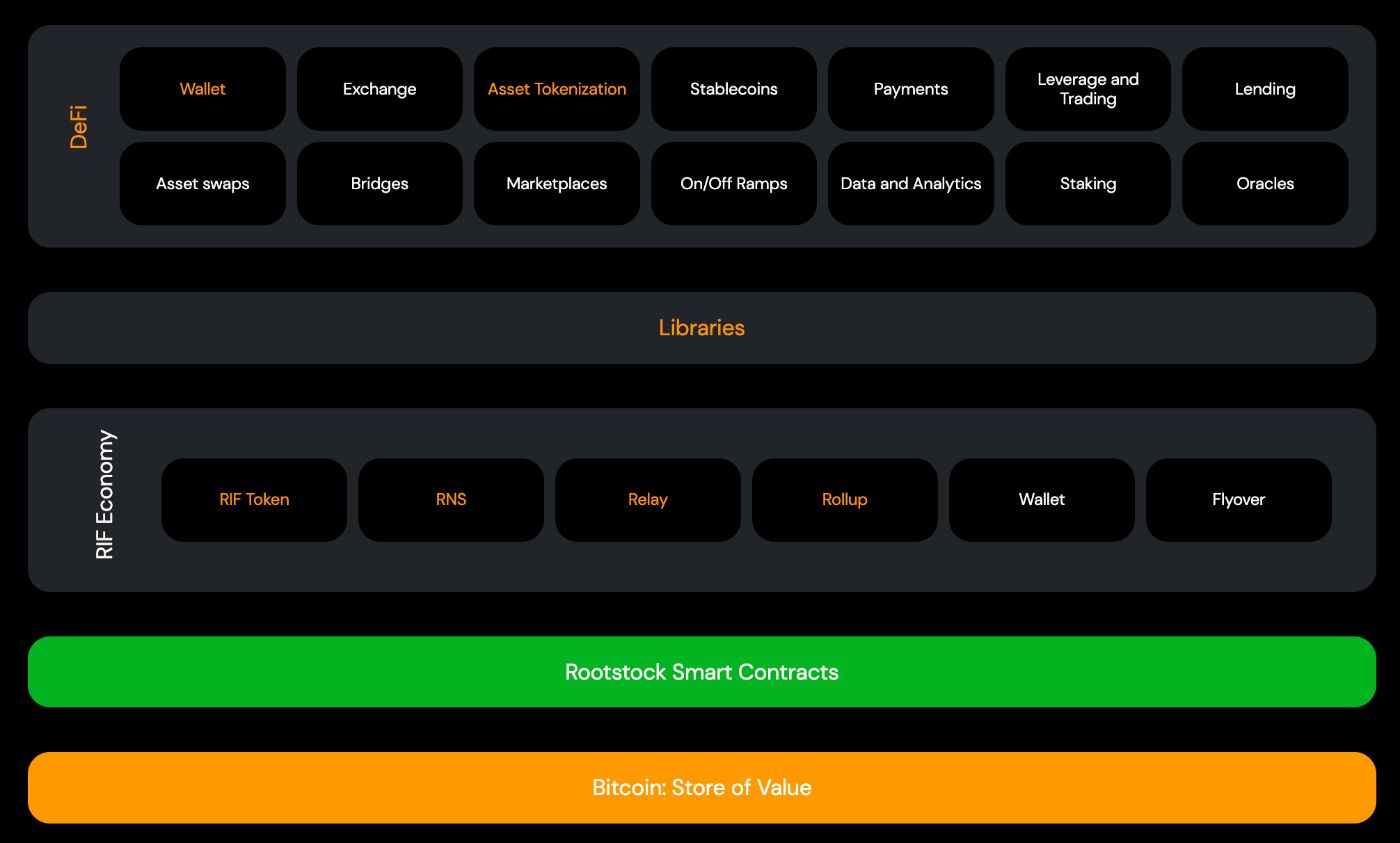Open the Lending box
The image size is (1400, 843).
click(x=1265, y=89)
